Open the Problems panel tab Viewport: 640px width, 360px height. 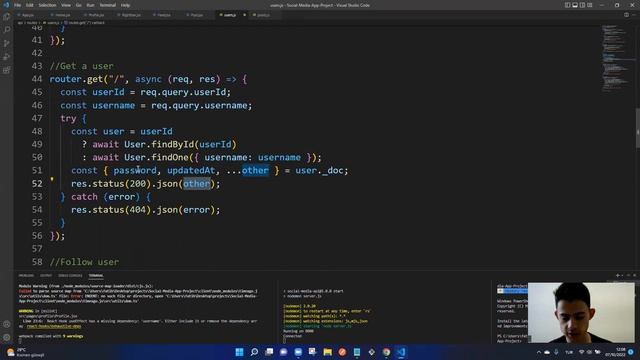tap(26, 276)
